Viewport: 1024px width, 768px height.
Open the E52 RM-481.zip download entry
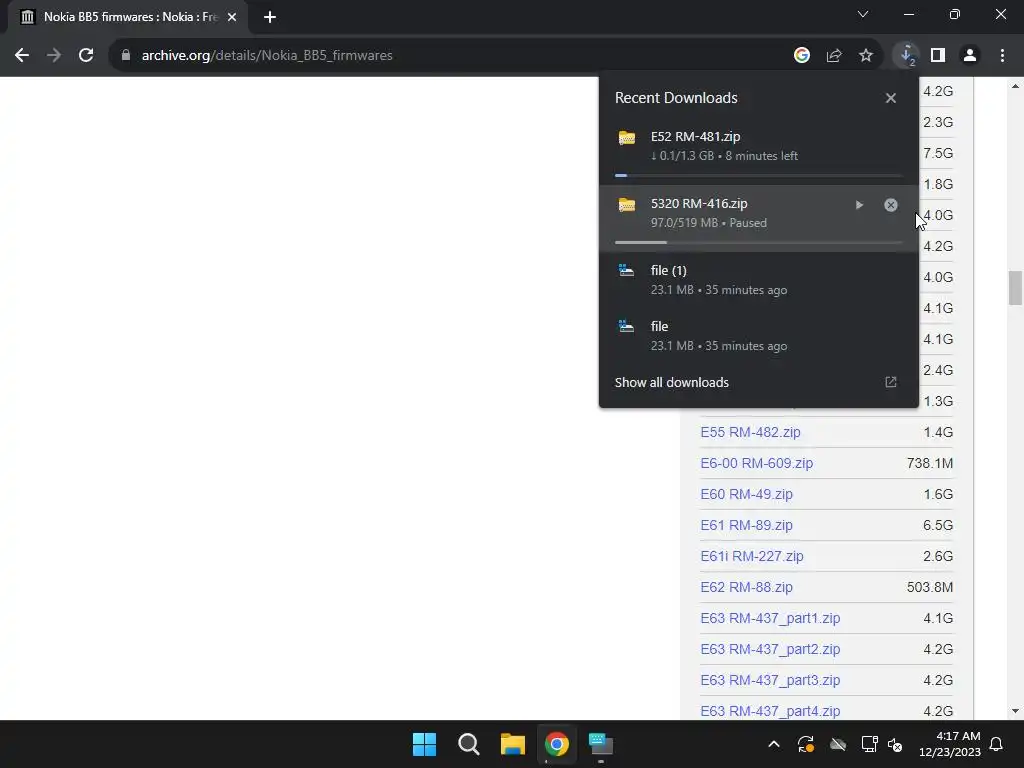coord(758,150)
